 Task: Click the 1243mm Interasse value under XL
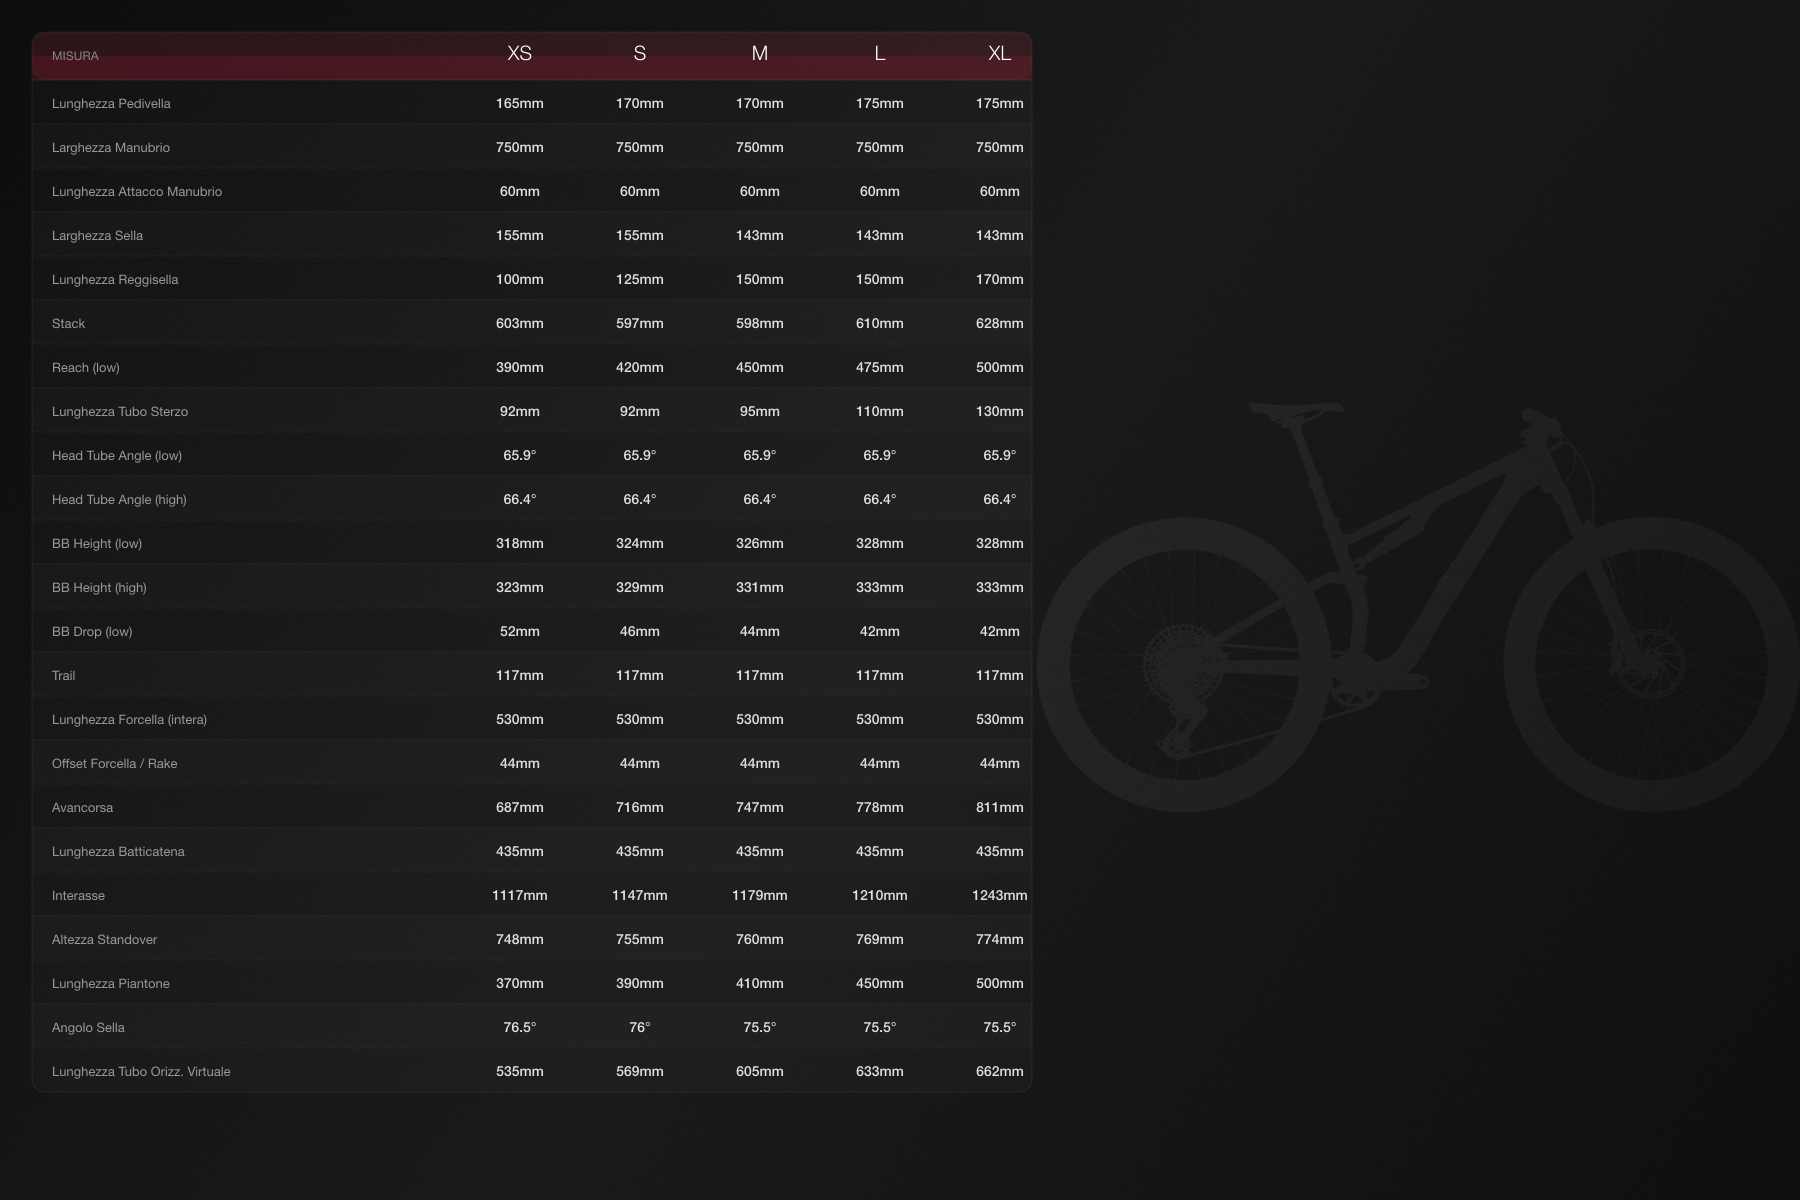[999, 895]
